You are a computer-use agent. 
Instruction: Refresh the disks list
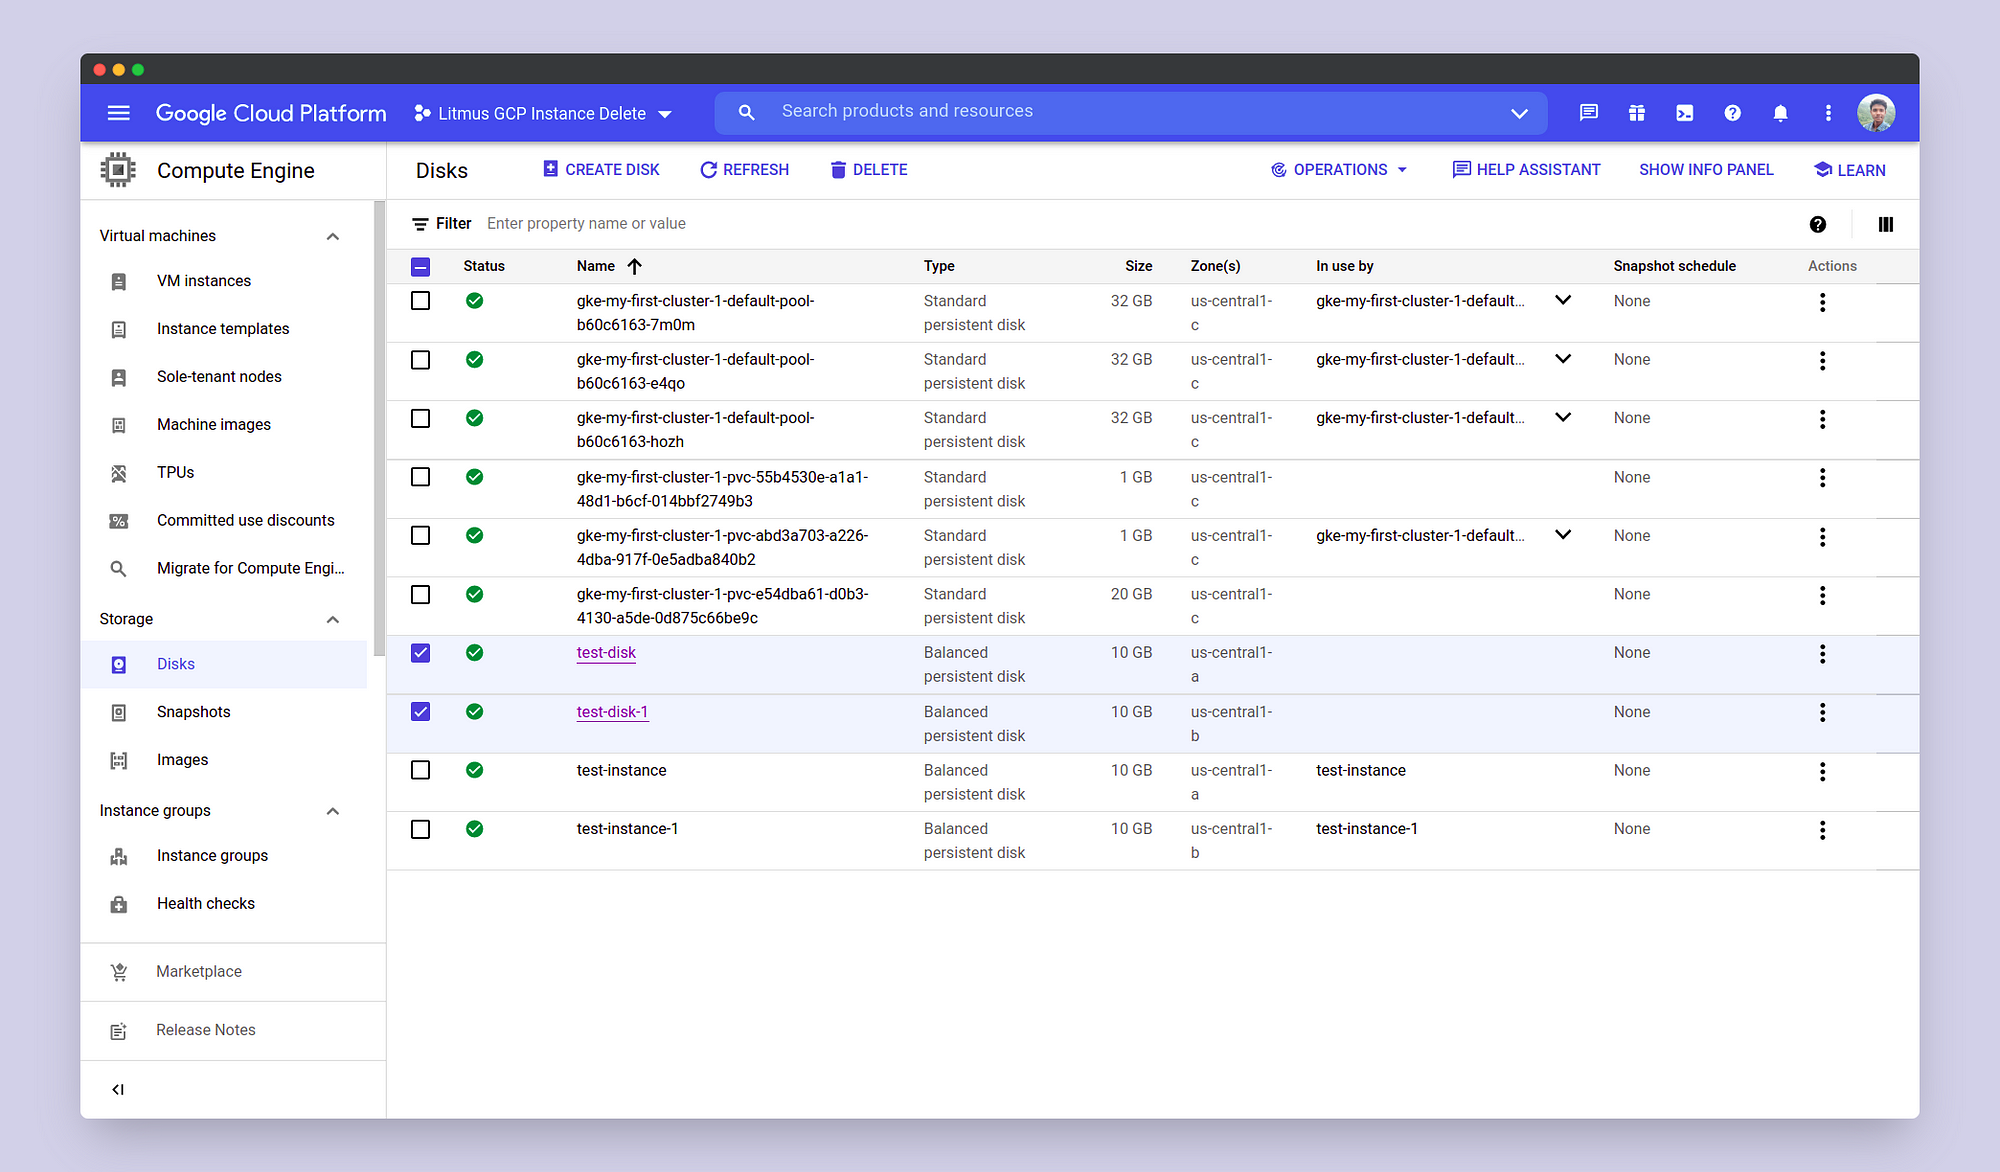click(744, 170)
